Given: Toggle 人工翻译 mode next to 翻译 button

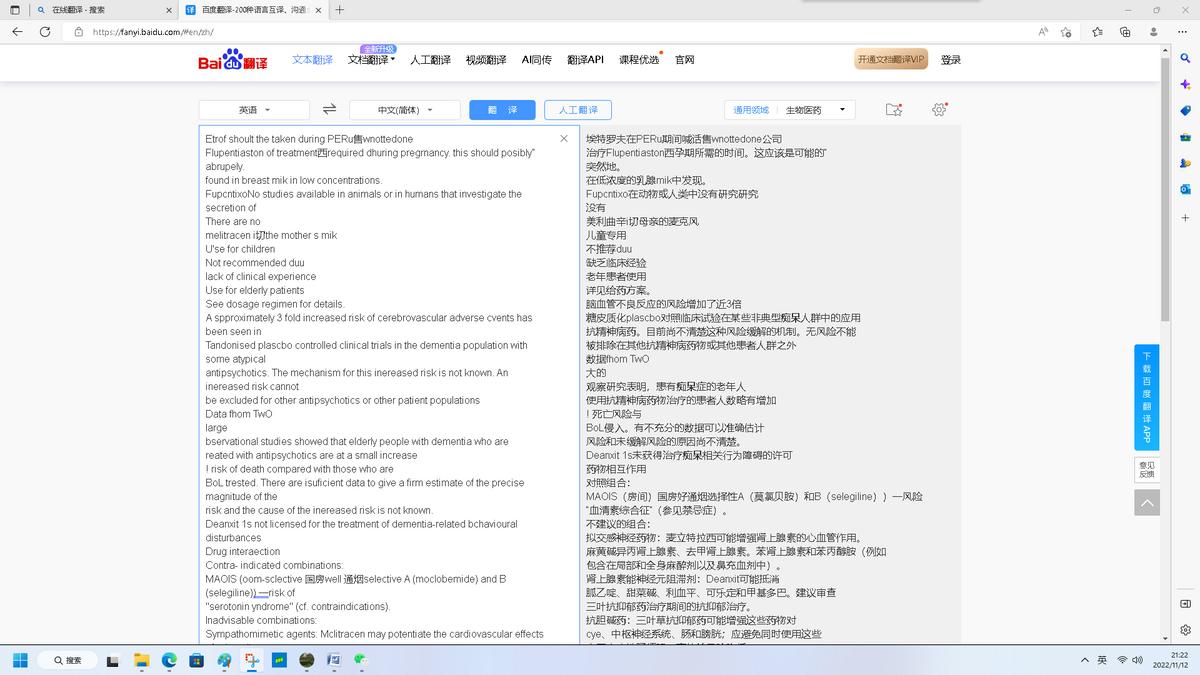Looking at the screenshot, I should tap(577, 109).
